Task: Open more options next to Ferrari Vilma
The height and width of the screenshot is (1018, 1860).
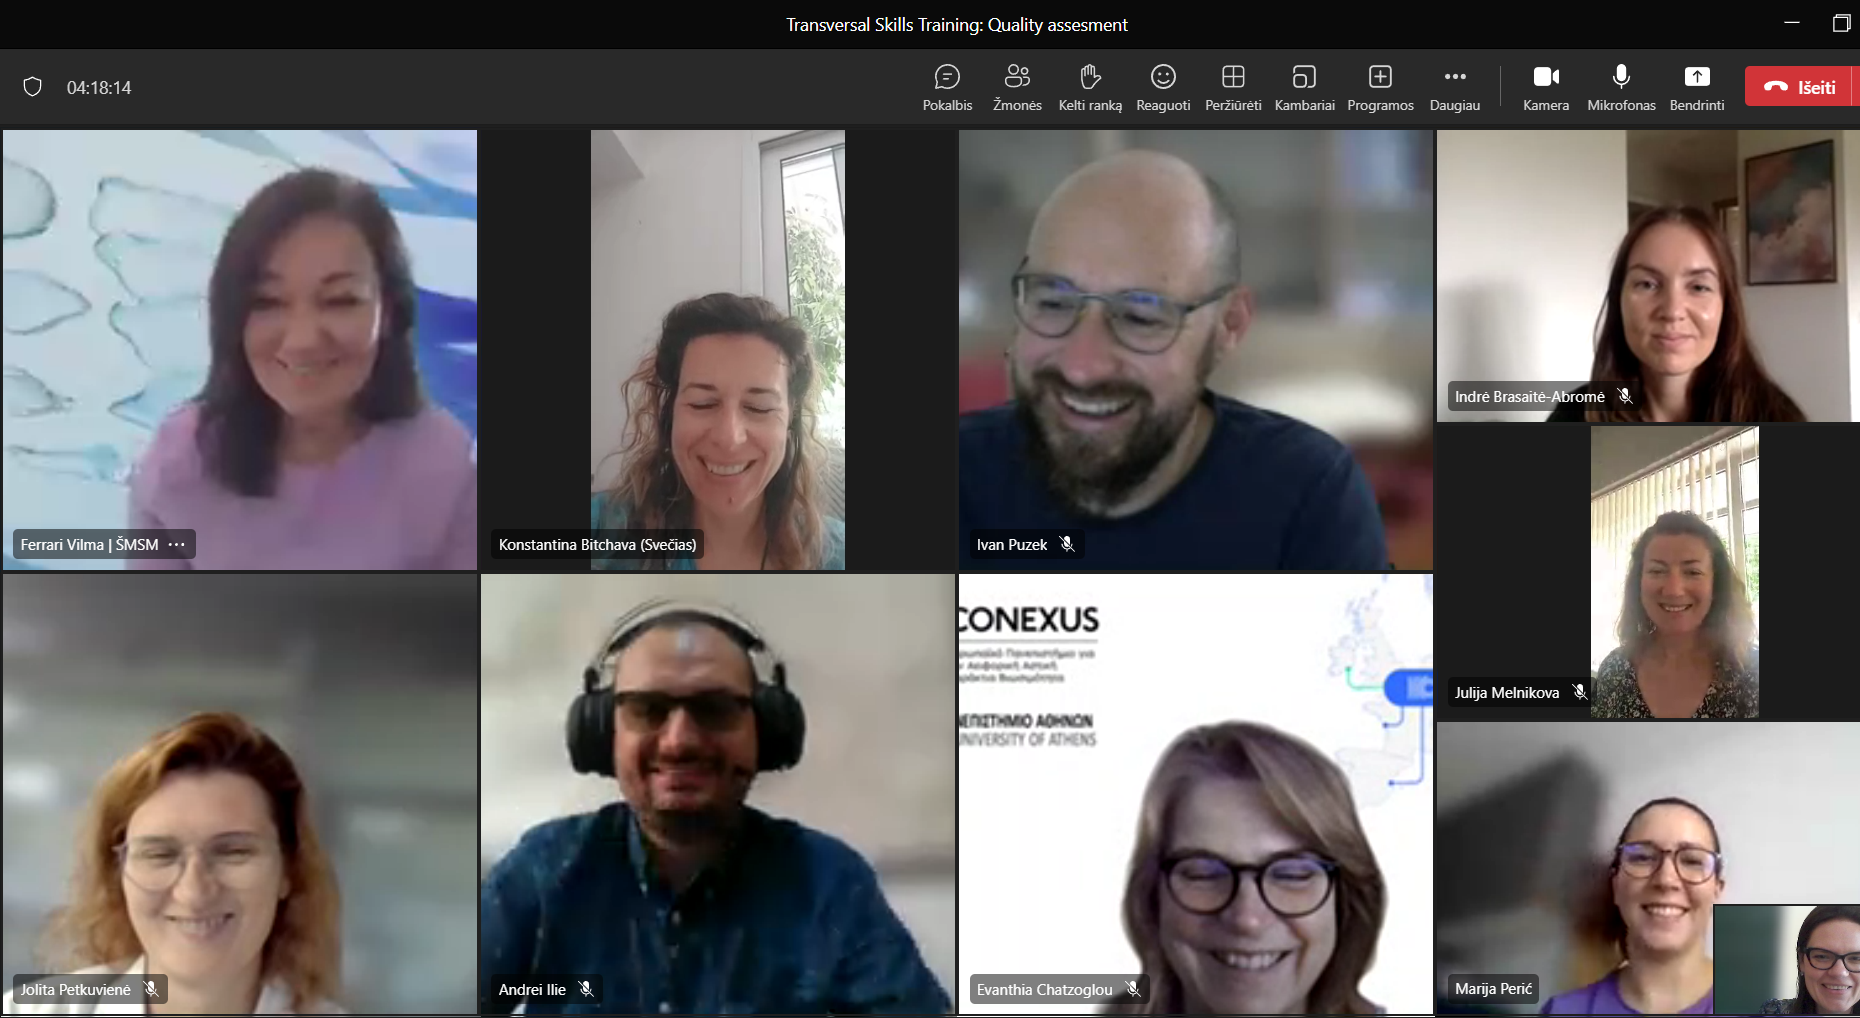Action: point(177,545)
